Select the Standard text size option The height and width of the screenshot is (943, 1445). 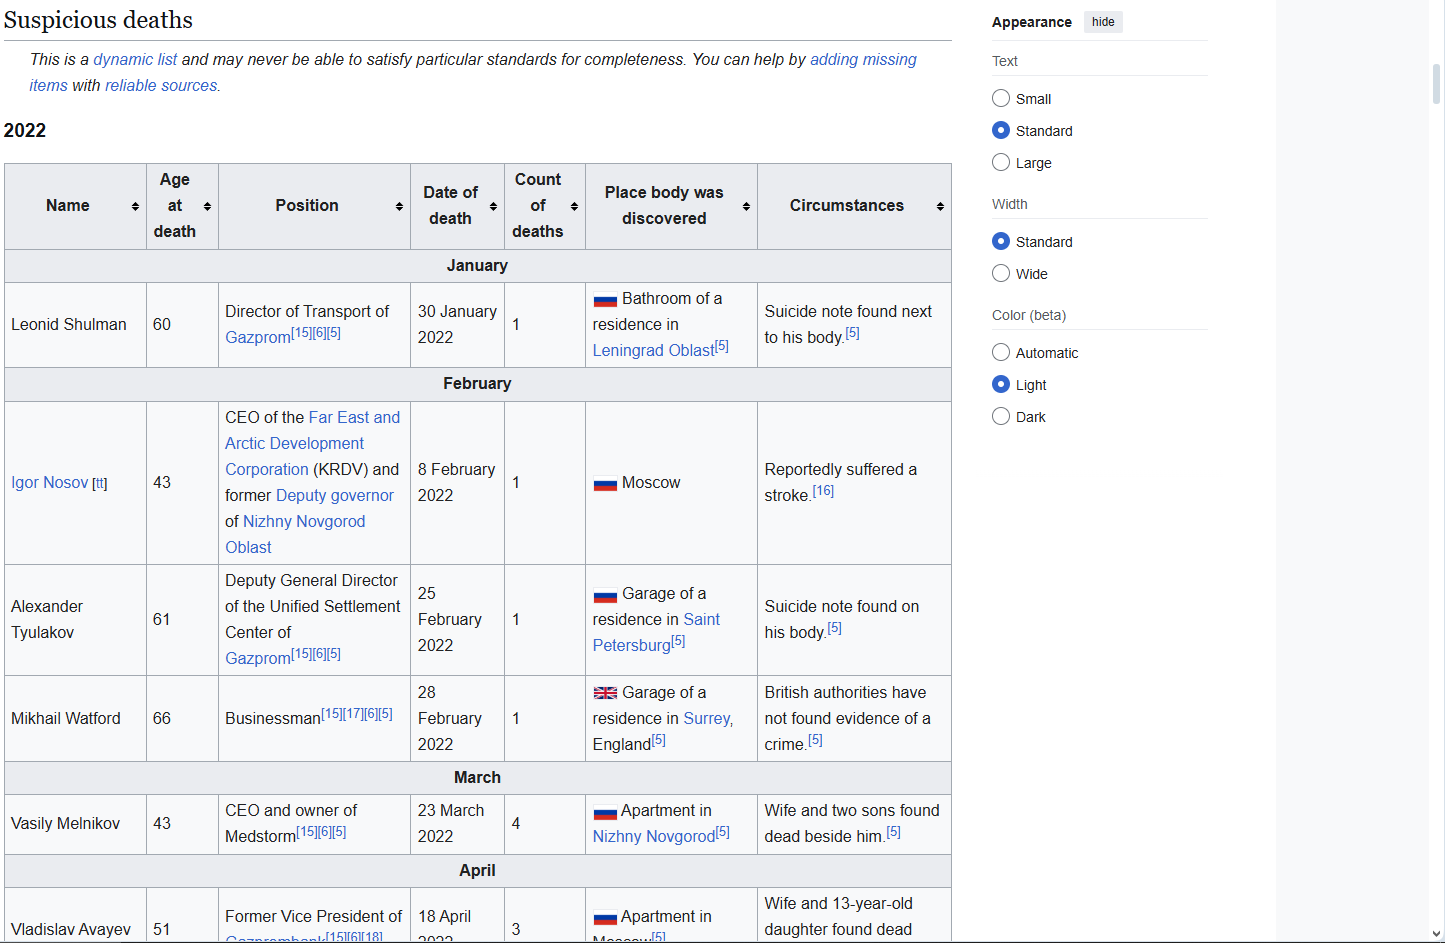coord(1001,130)
